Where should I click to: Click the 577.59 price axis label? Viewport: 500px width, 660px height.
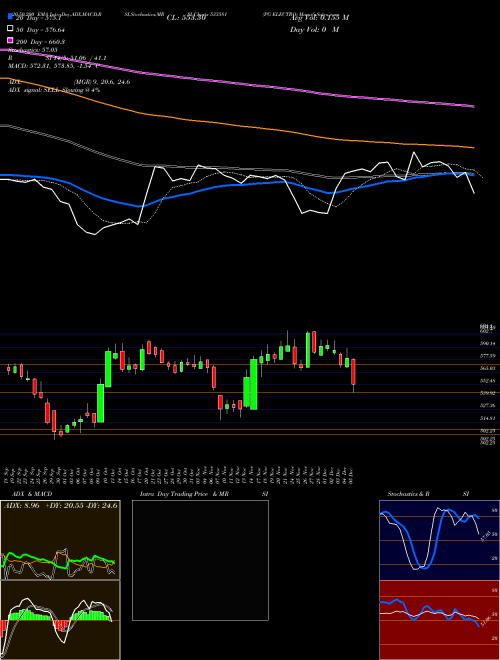(x=488, y=356)
